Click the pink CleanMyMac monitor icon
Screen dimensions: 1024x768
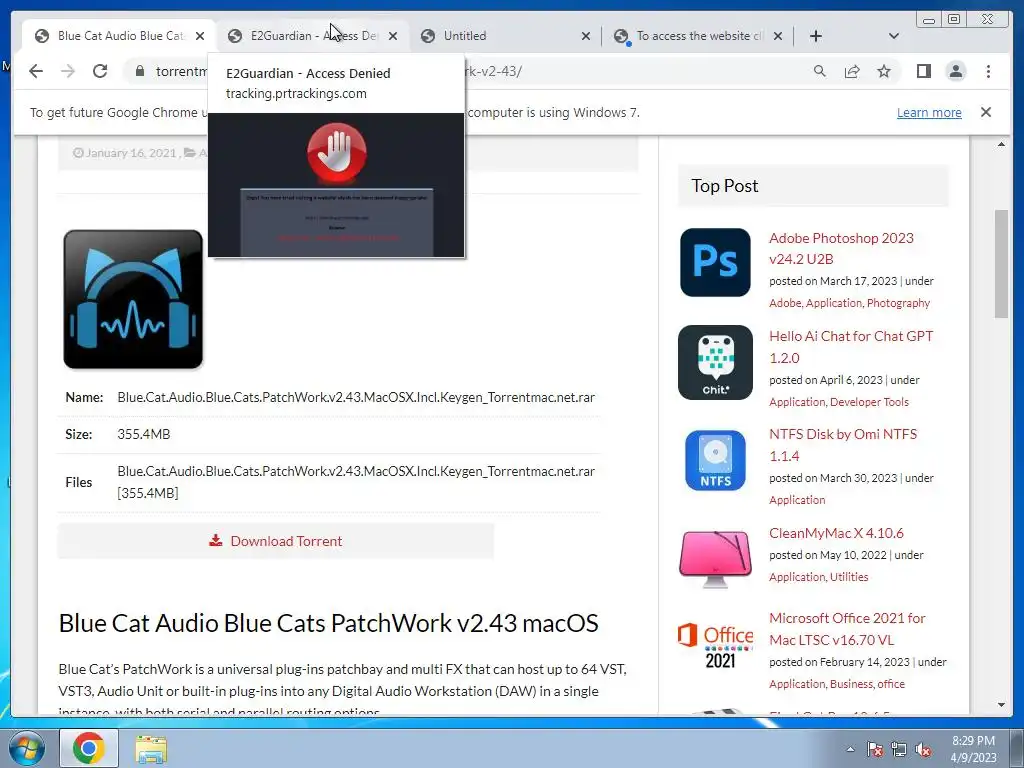point(715,559)
